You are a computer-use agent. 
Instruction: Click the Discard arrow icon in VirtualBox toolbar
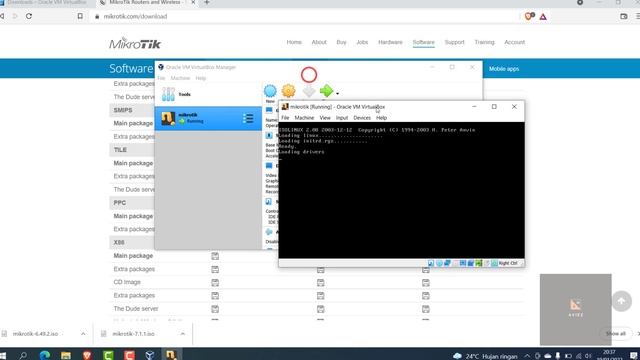click(x=309, y=91)
